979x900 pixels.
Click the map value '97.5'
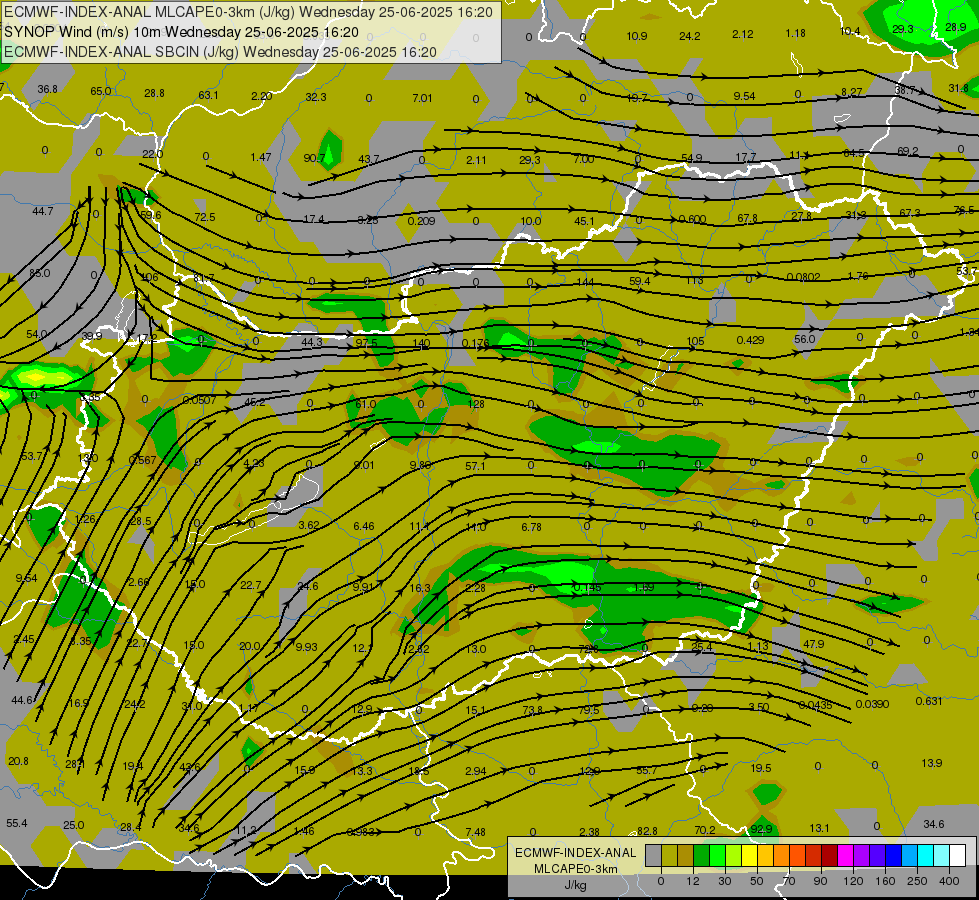pyautogui.click(x=367, y=343)
